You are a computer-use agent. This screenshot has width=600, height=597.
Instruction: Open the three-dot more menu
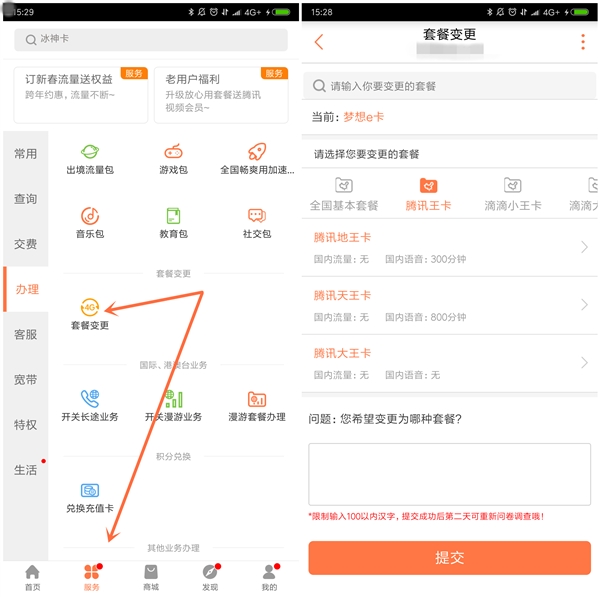pos(583,42)
